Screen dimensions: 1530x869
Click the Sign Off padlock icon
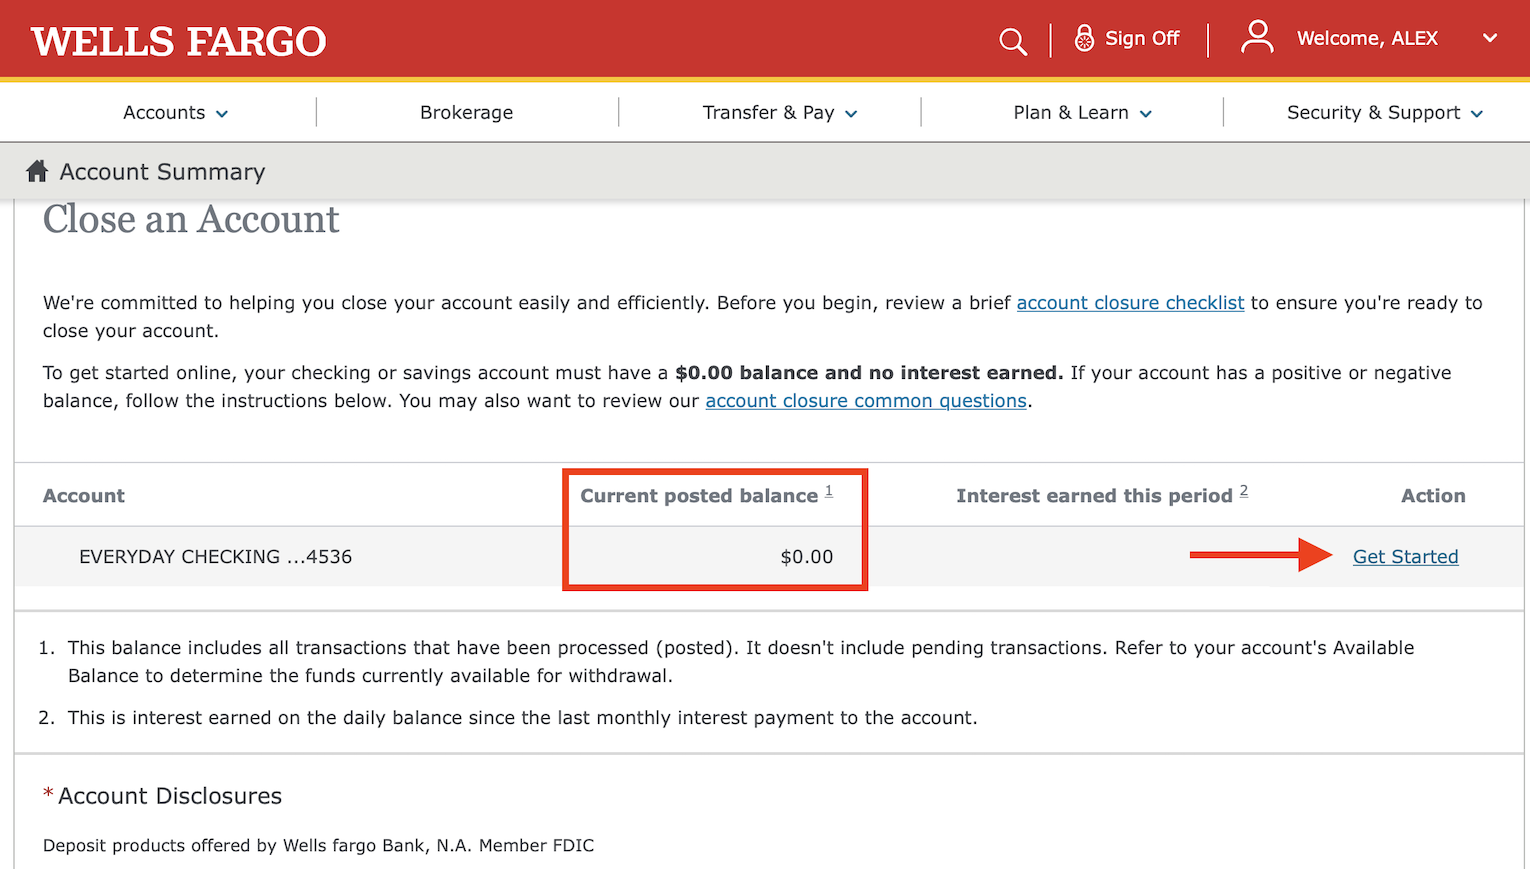pyautogui.click(x=1084, y=38)
